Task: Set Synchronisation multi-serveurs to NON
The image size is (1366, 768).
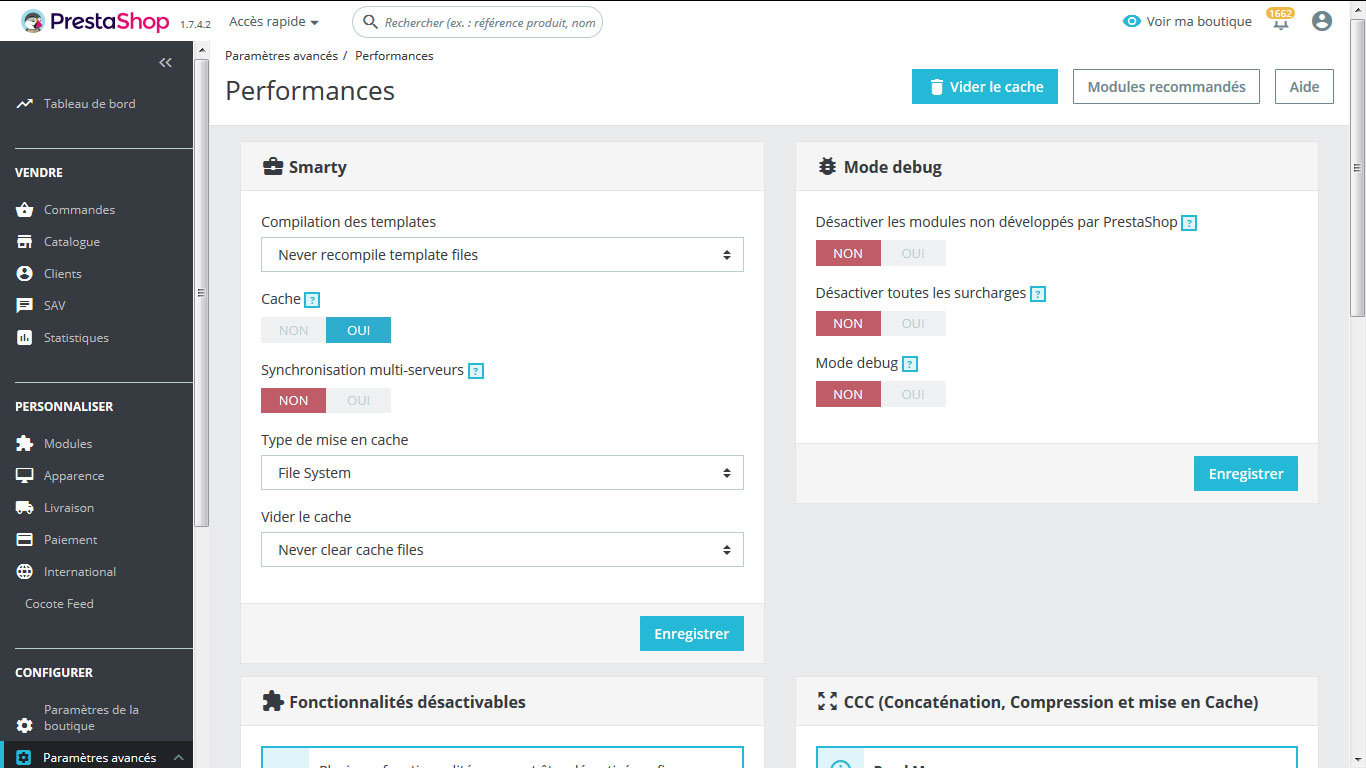Action: 294,400
